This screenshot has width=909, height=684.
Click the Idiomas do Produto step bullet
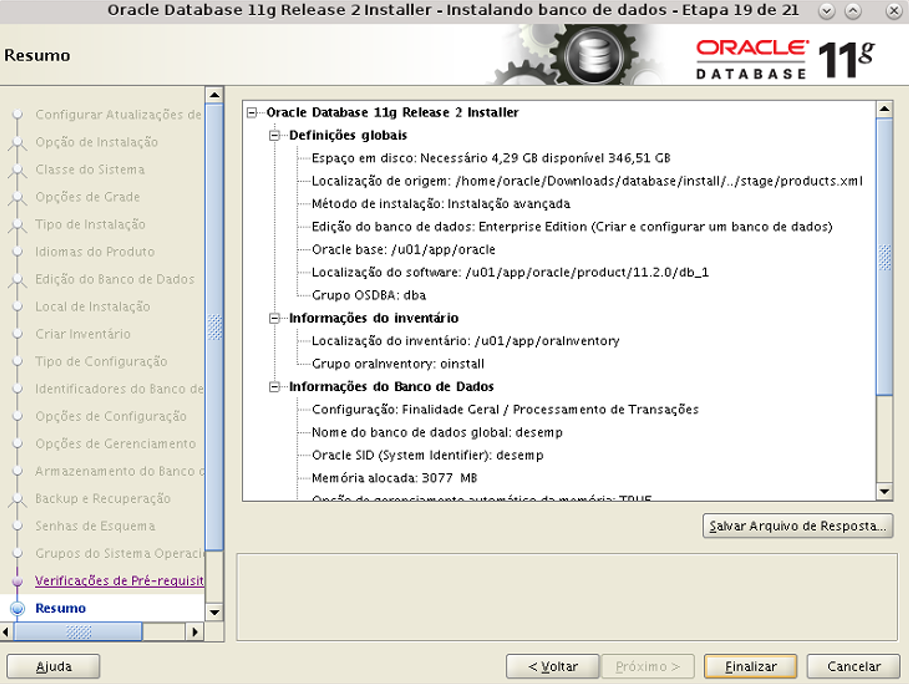[x=17, y=252]
